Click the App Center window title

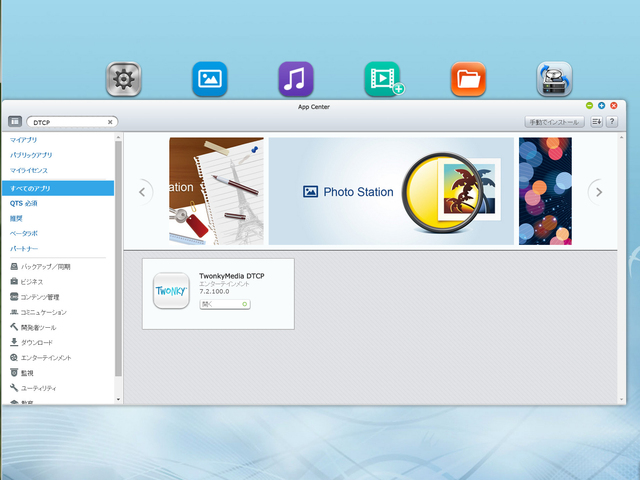pos(313,107)
